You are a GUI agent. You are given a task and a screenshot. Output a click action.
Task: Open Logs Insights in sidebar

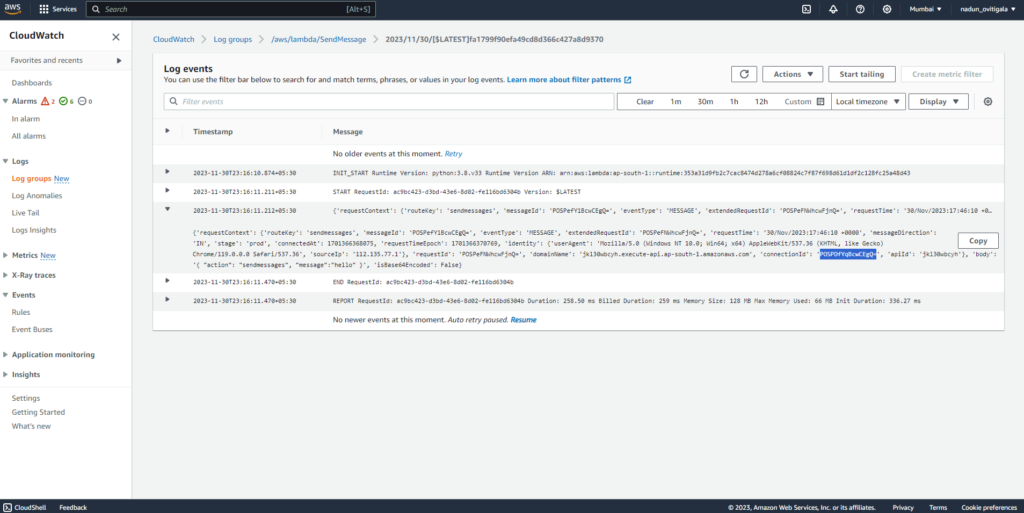(34, 230)
